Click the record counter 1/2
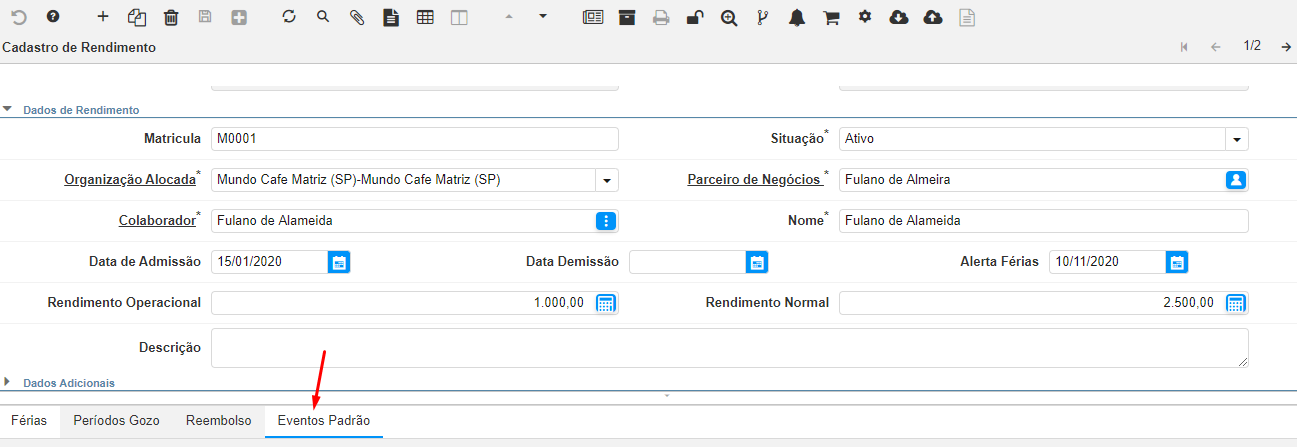The width and height of the screenshot is (1297, 447). point(1252,46)
